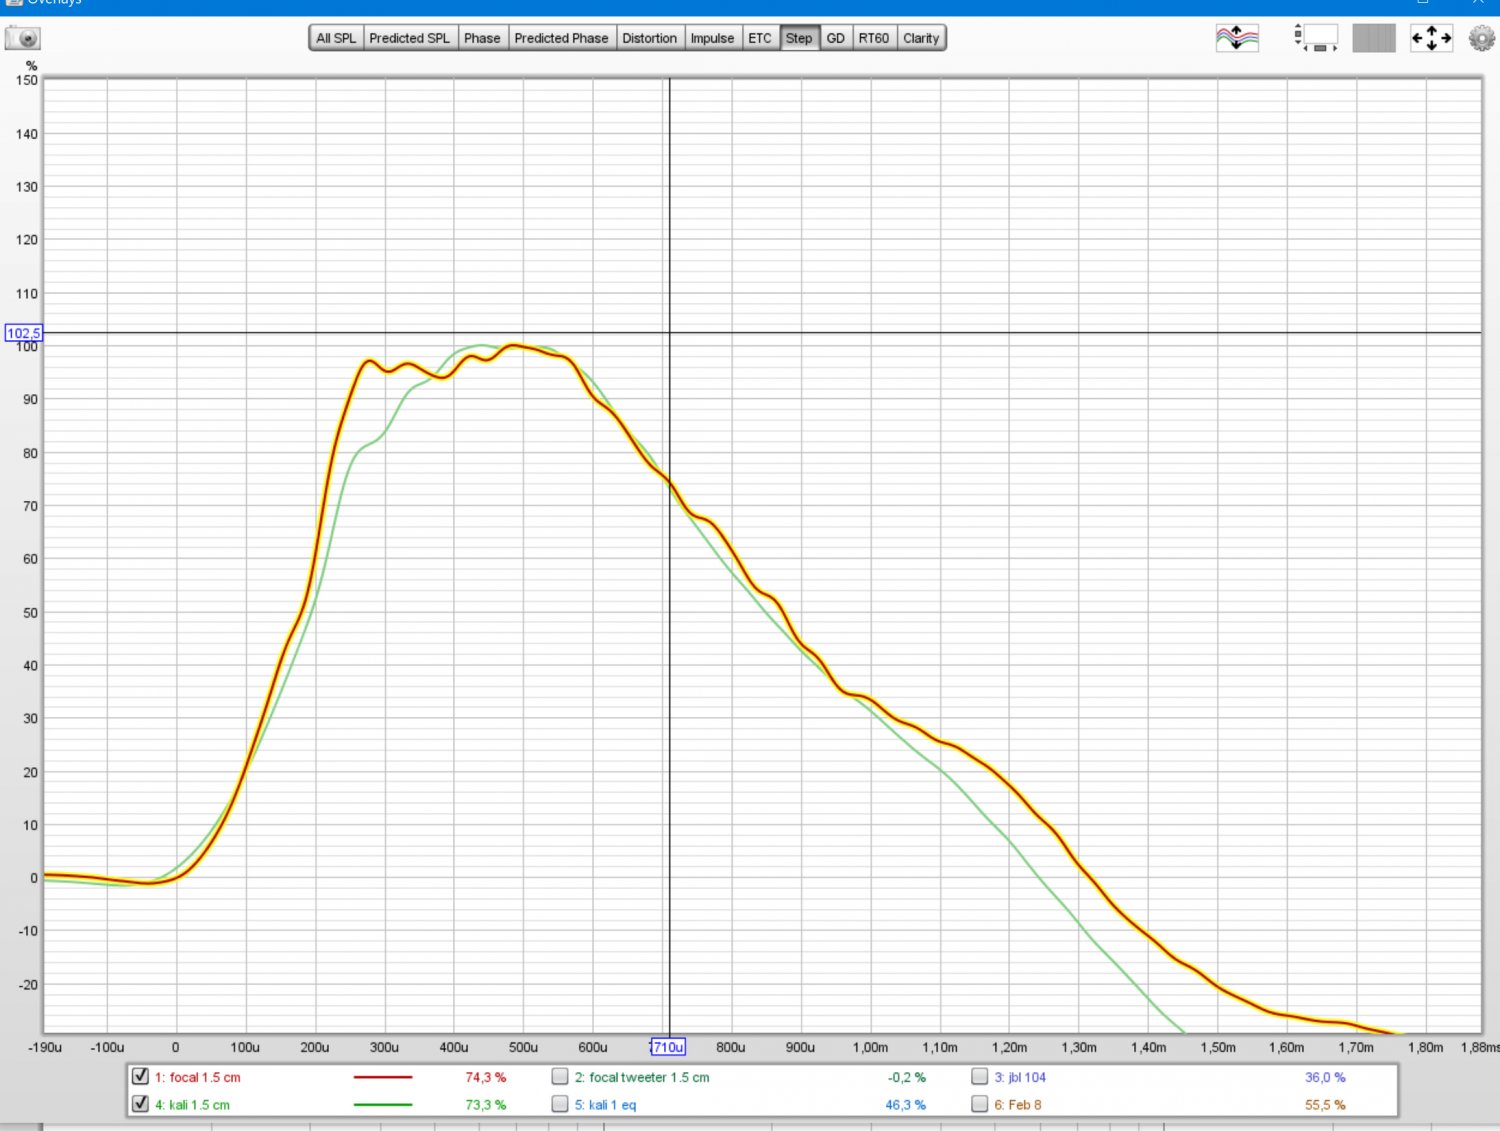The width and height of the screenshot is (1500, 1131).
Task: Click the 'focal 1.5 cm' legend label
Action: pos(197,1077)
